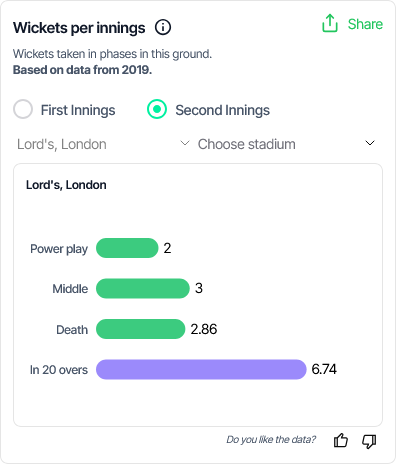The height and width of the screenshot is (464, 396).
Task: Click the 6.74 value label
Action: pyautogui.click(x=324, y=369)
